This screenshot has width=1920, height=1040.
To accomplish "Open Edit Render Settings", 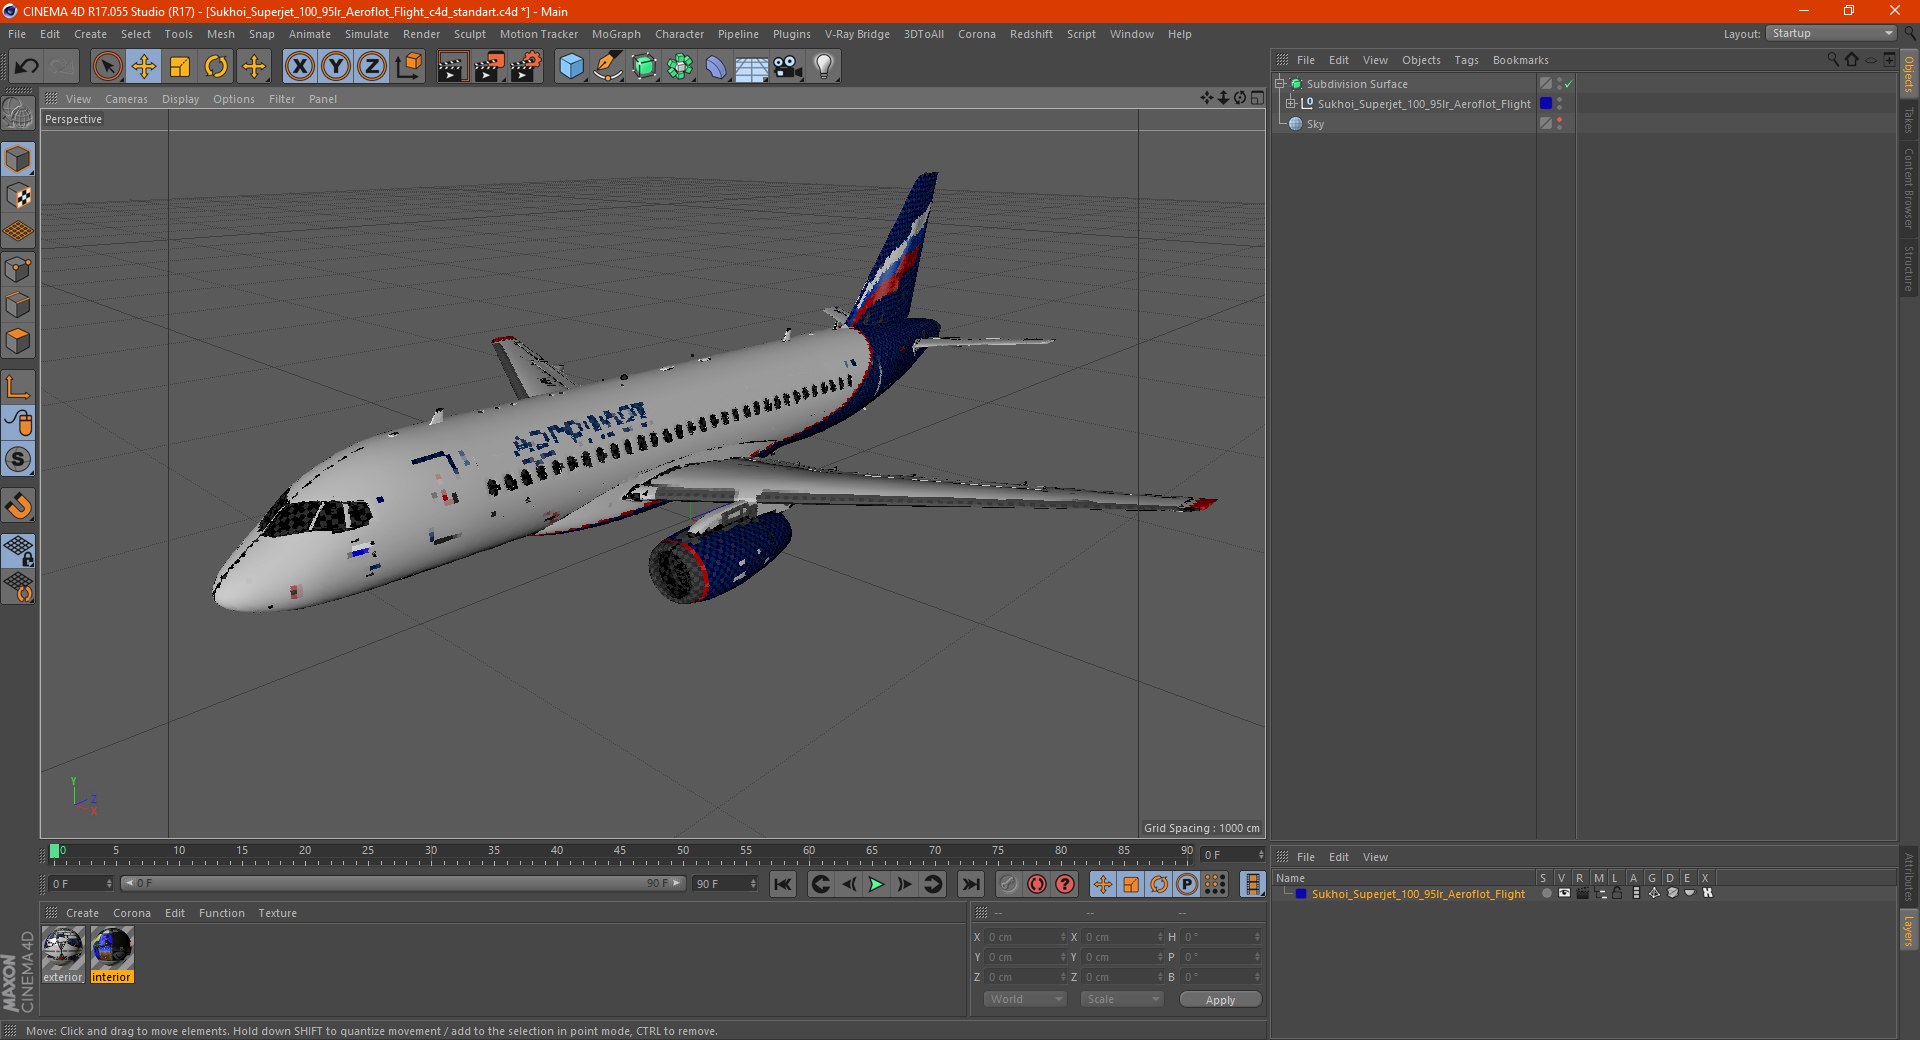I will [526, 67].
